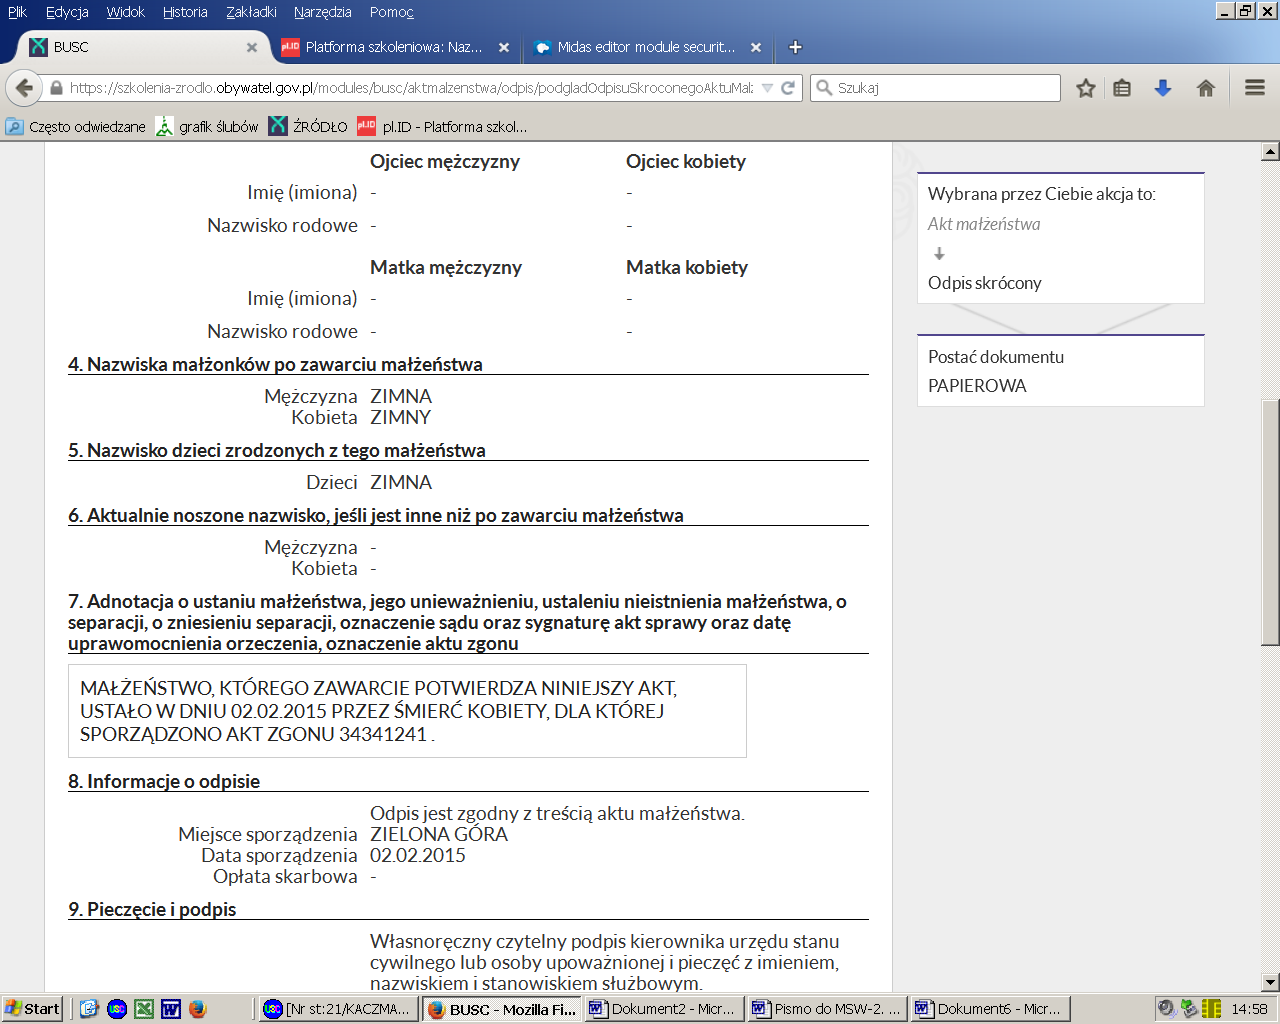Close the Midas editor module tab

coord(756,47)
